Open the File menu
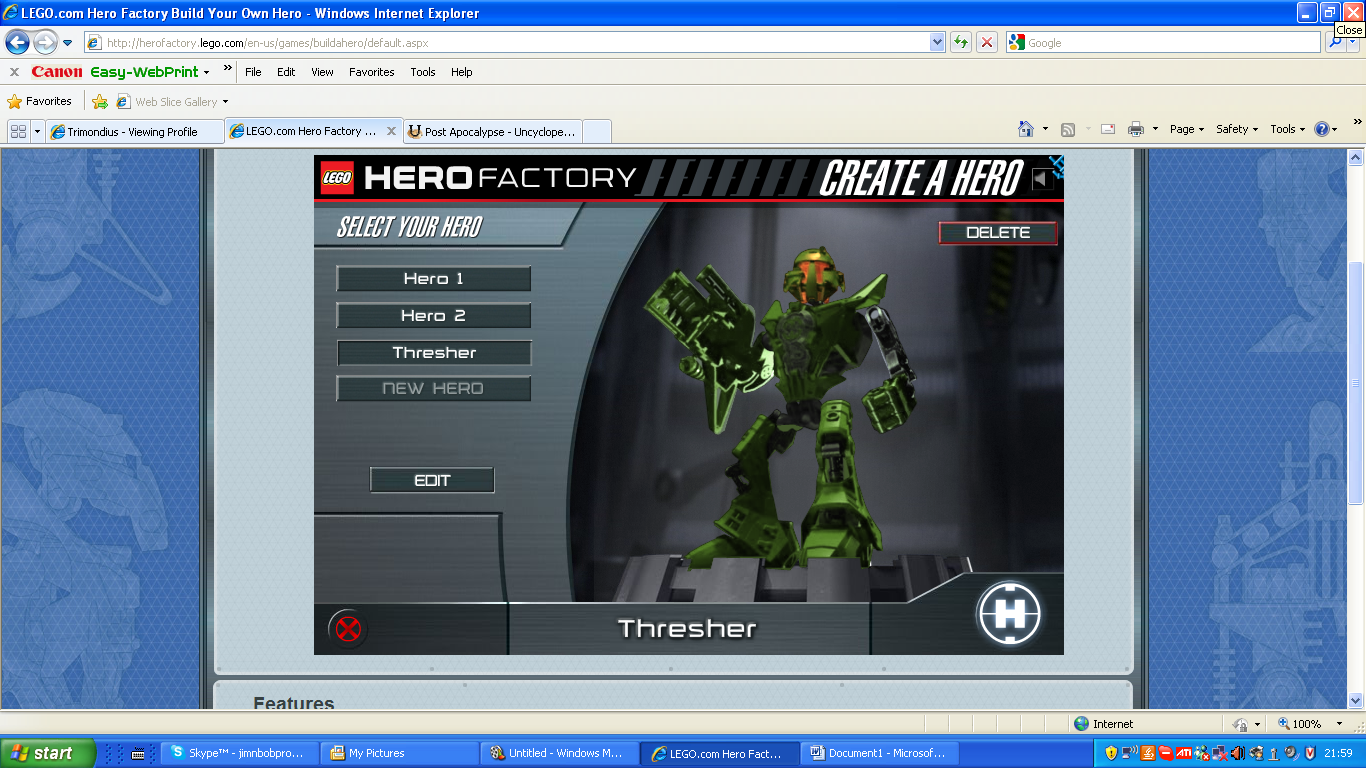1366x768 pixels. tap(253, 72)
